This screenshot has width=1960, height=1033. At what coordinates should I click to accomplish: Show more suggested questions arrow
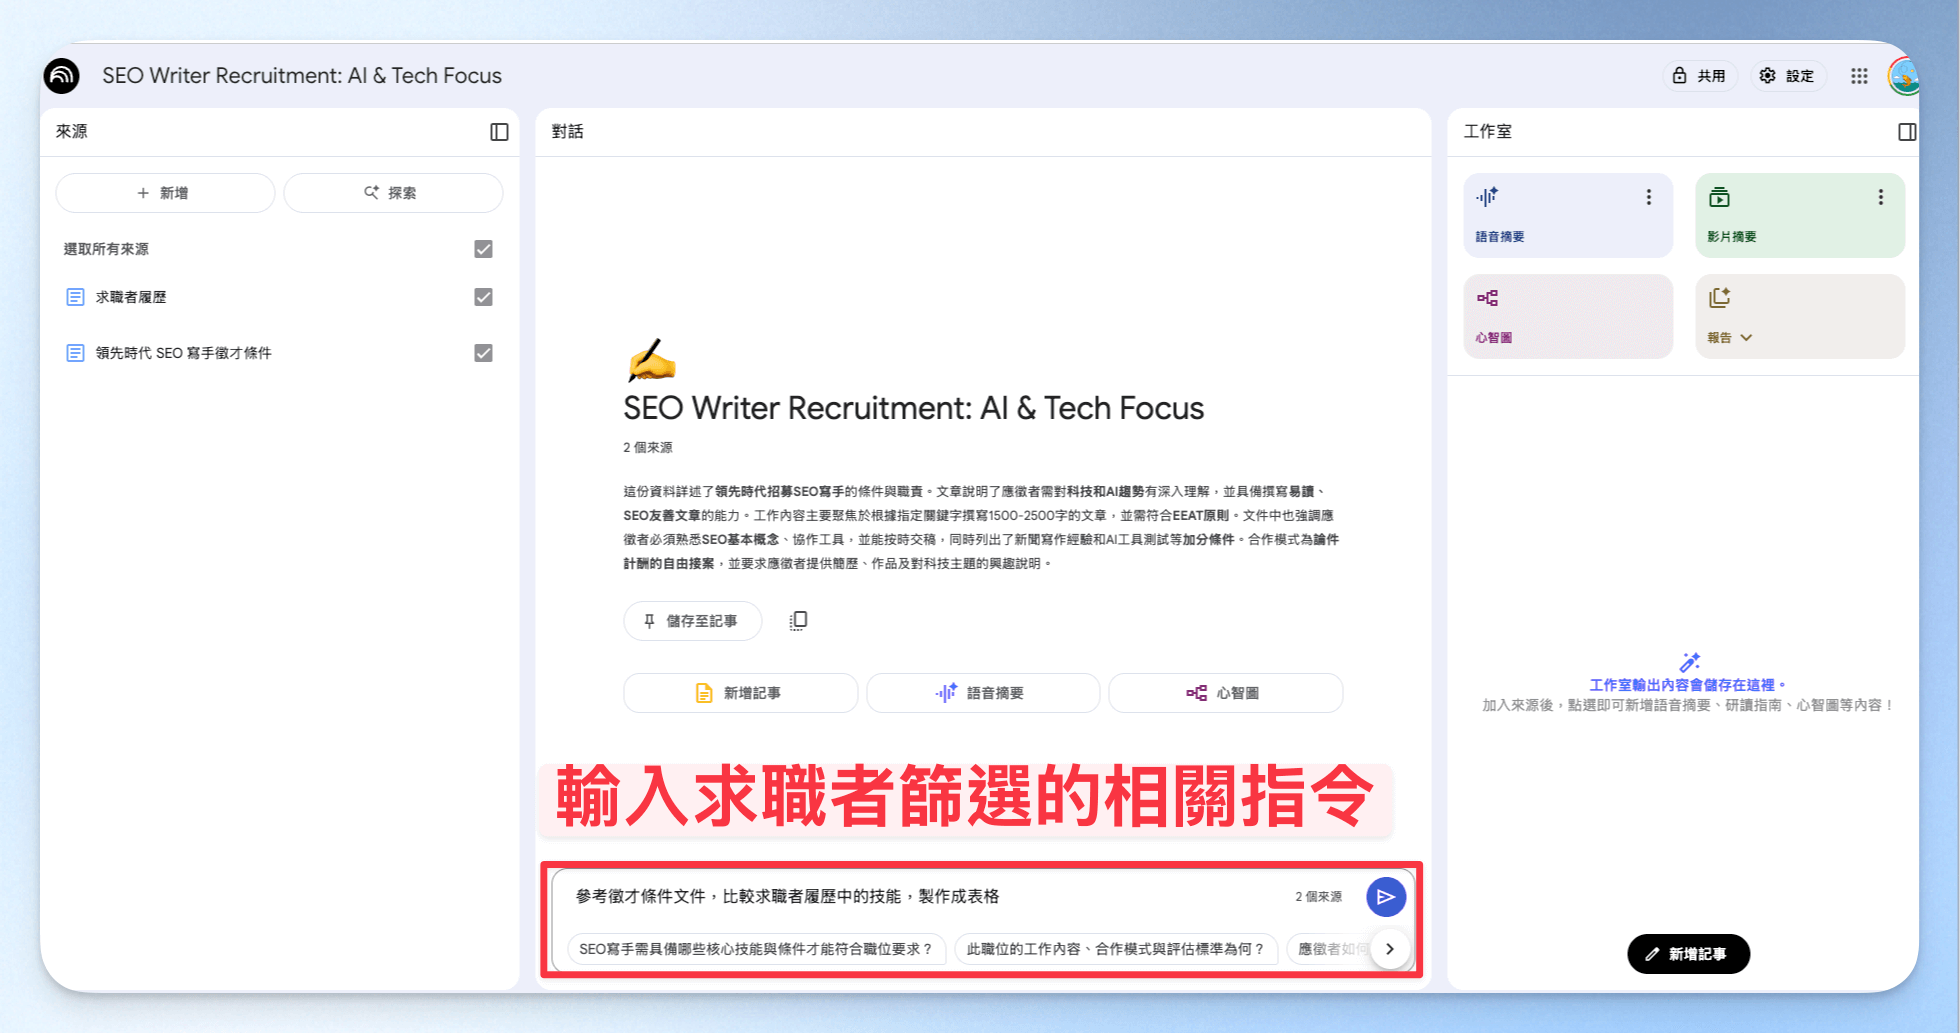(1390, 949)
